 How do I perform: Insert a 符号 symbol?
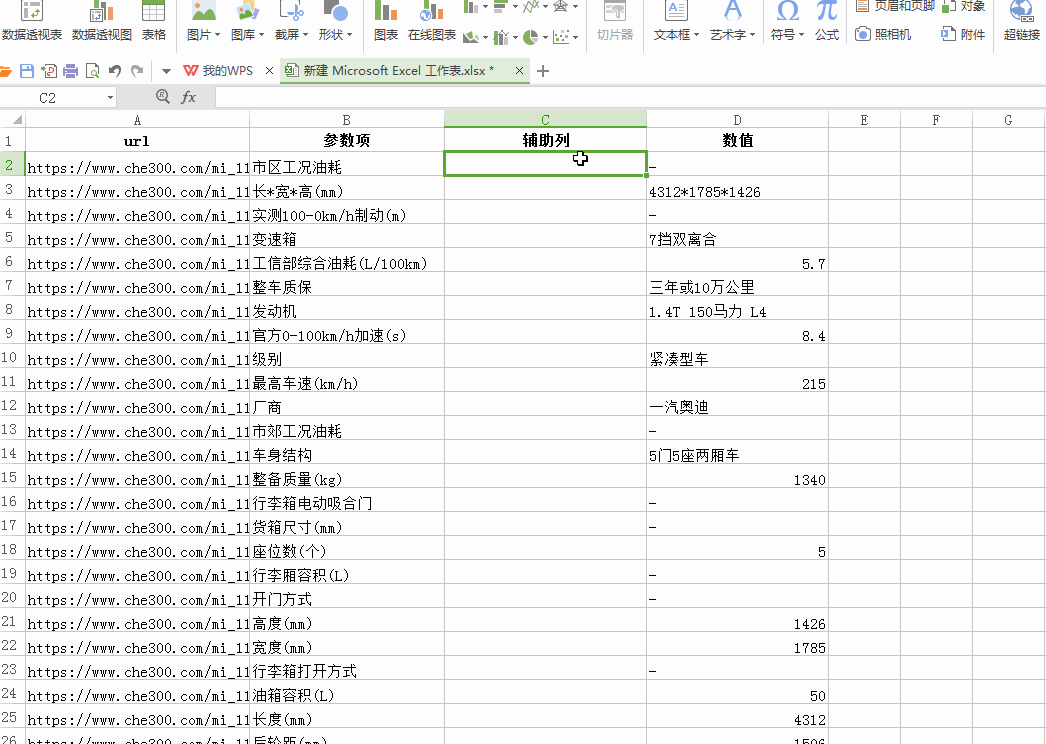point(787,21)
